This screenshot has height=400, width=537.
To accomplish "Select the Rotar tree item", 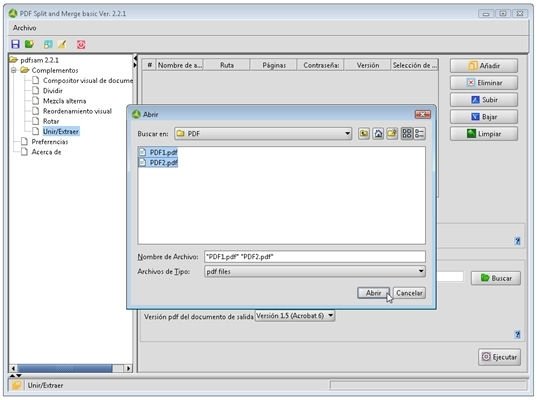I will pyautogui.click(x=51, y=121).
